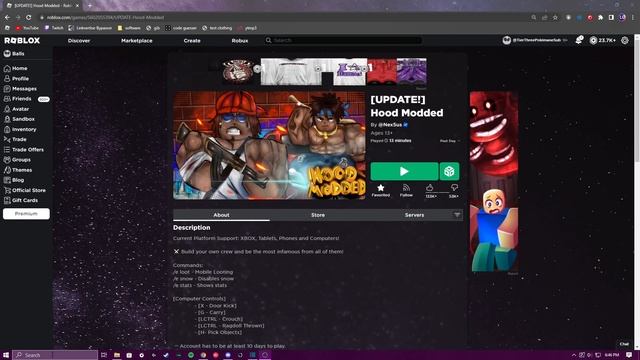Open Discover in the Roblox navbar
Image resolution: width=640 pixels, height=360 pixels.
(79, 41)
